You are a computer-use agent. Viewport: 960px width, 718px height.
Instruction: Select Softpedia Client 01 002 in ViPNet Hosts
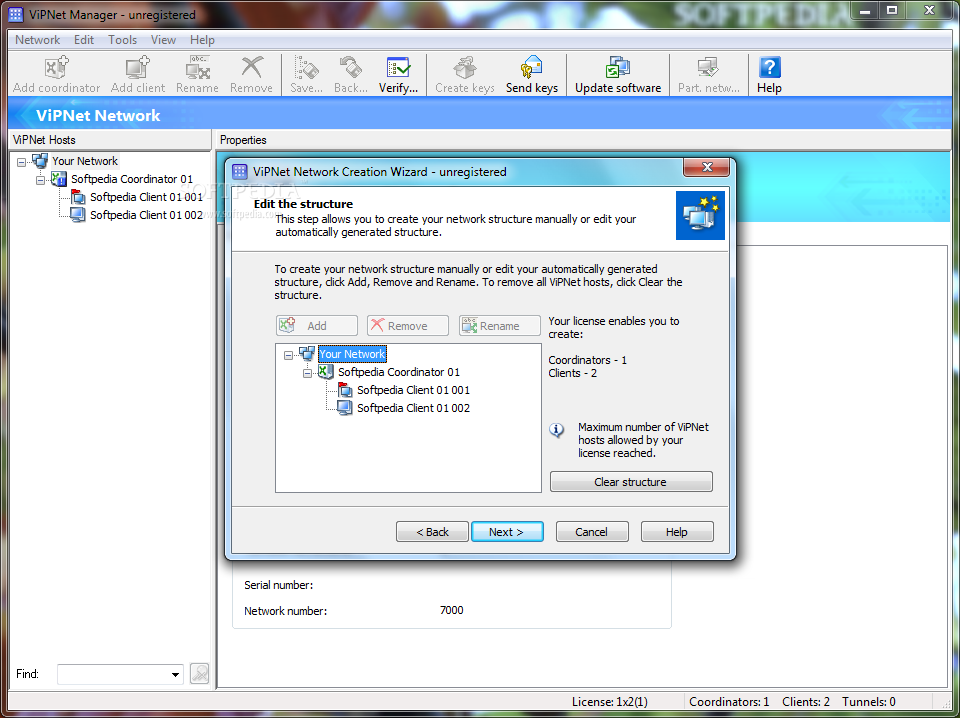click(x=146, y=215)
